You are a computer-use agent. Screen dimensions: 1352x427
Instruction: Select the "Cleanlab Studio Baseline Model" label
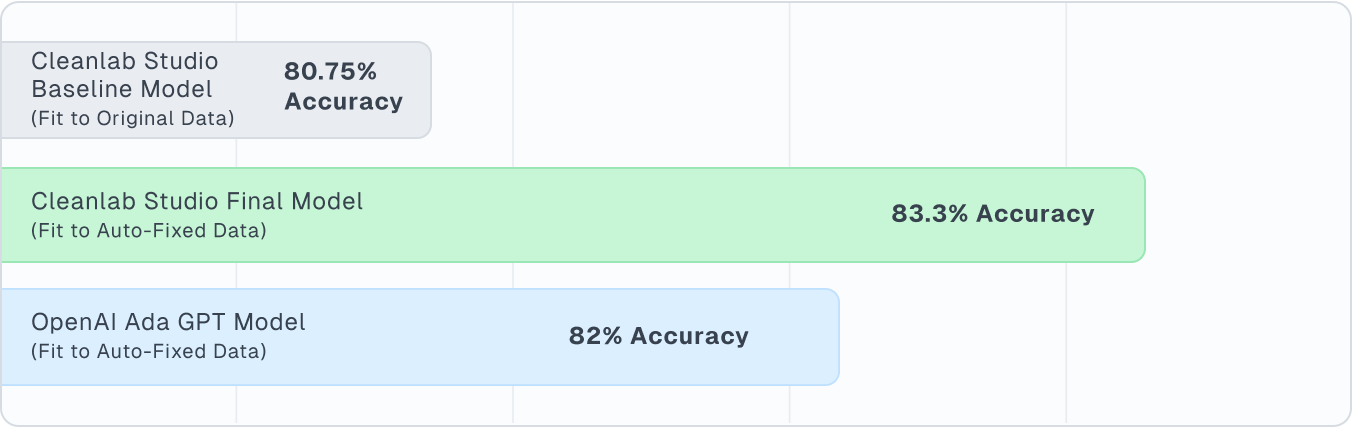click(x=124, y=75)
